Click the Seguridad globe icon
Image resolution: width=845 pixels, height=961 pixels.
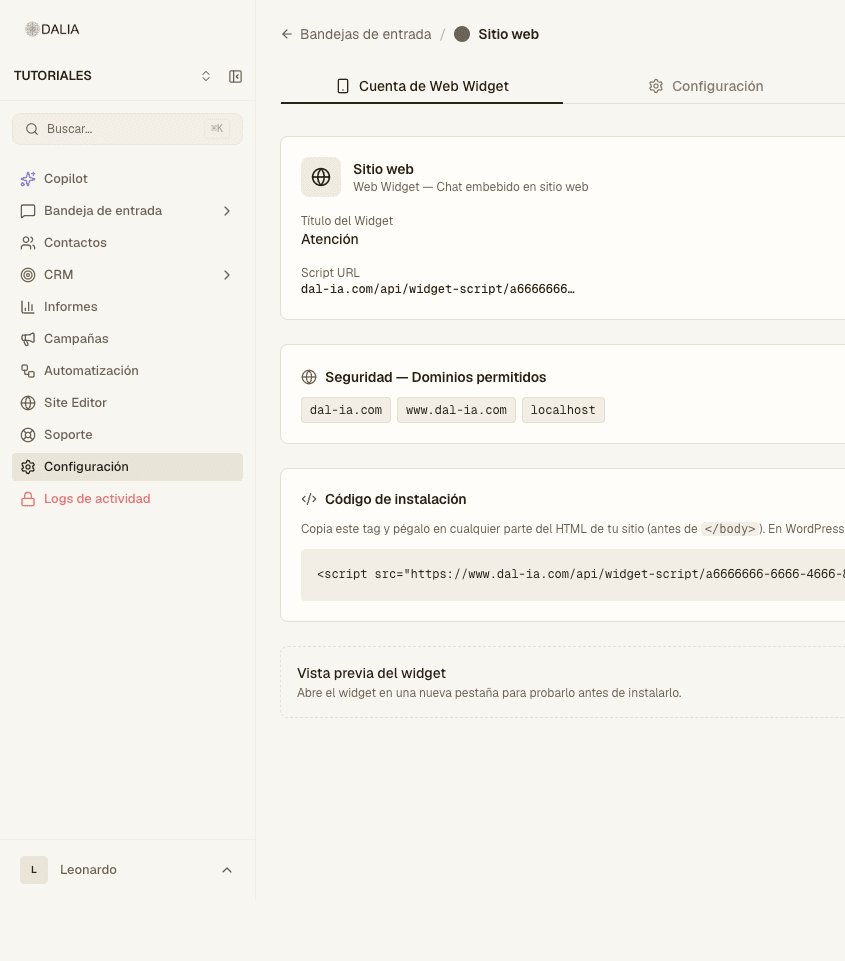(x=309, y=377)
